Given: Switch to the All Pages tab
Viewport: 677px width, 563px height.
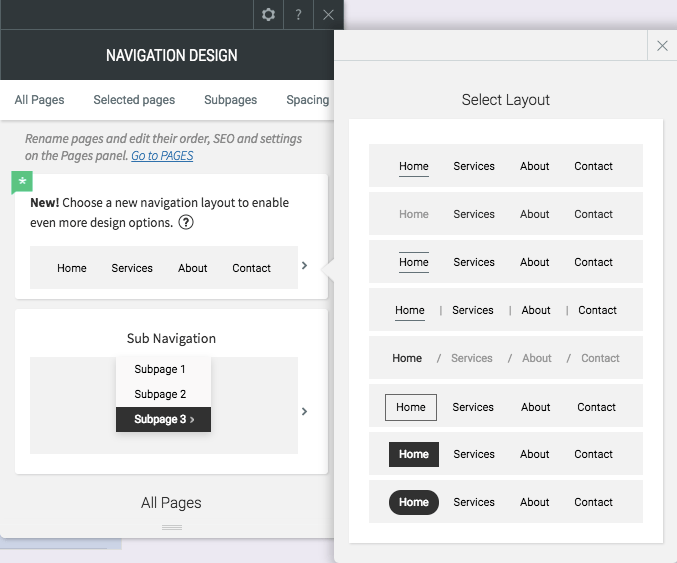Looking at the screenshot, I should pos(39,100).
